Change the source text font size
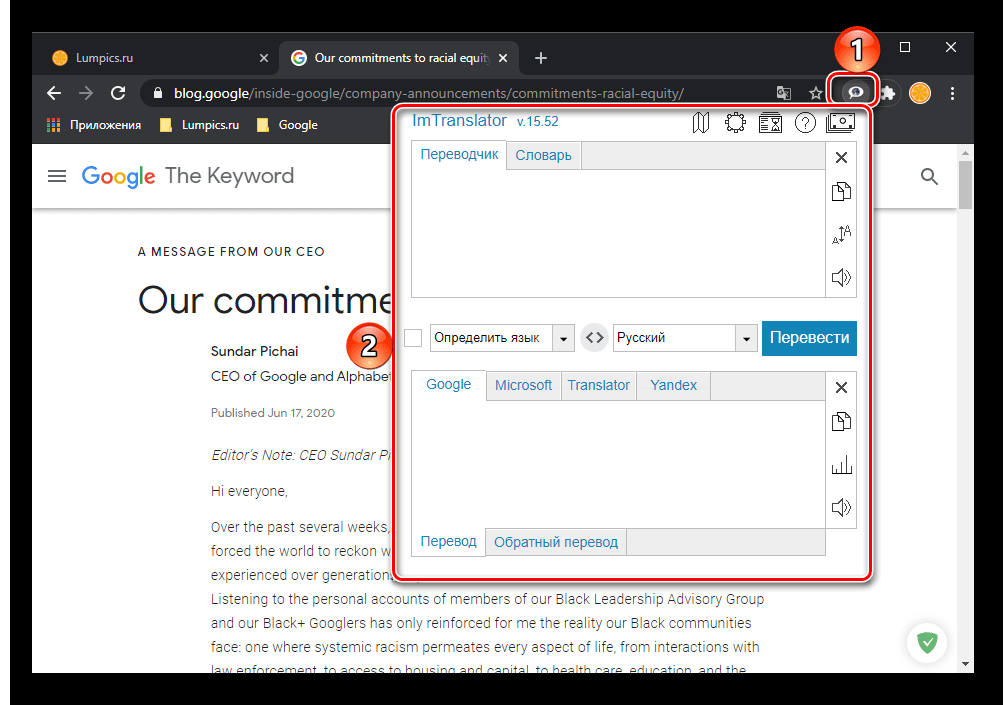This screenshot has width=1006, height=705. click(841, 234)
